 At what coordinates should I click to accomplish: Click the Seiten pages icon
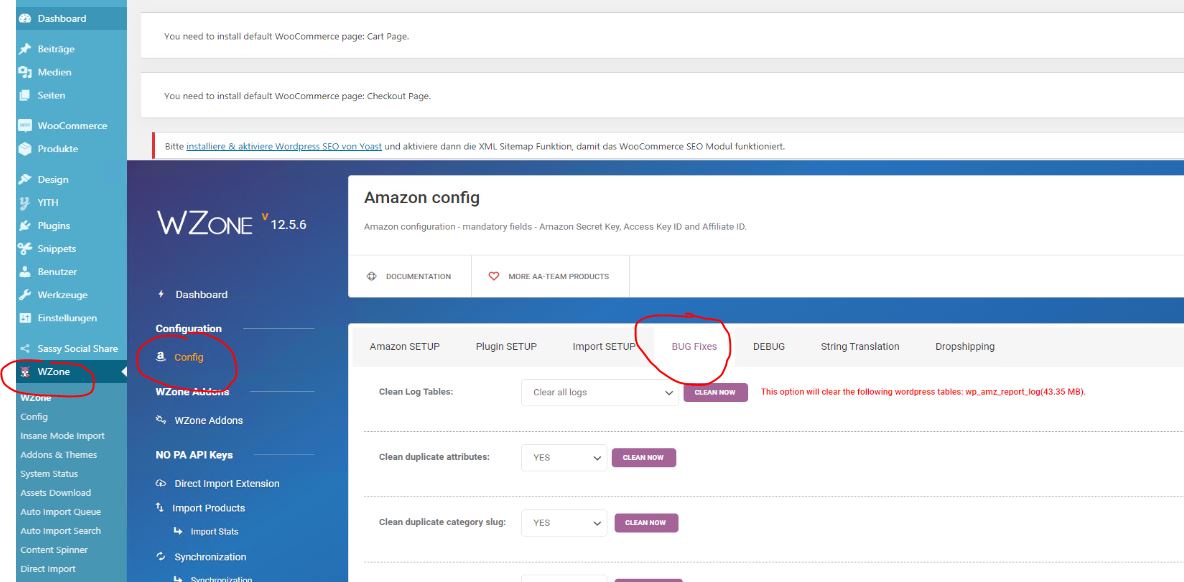coord(25,95)
